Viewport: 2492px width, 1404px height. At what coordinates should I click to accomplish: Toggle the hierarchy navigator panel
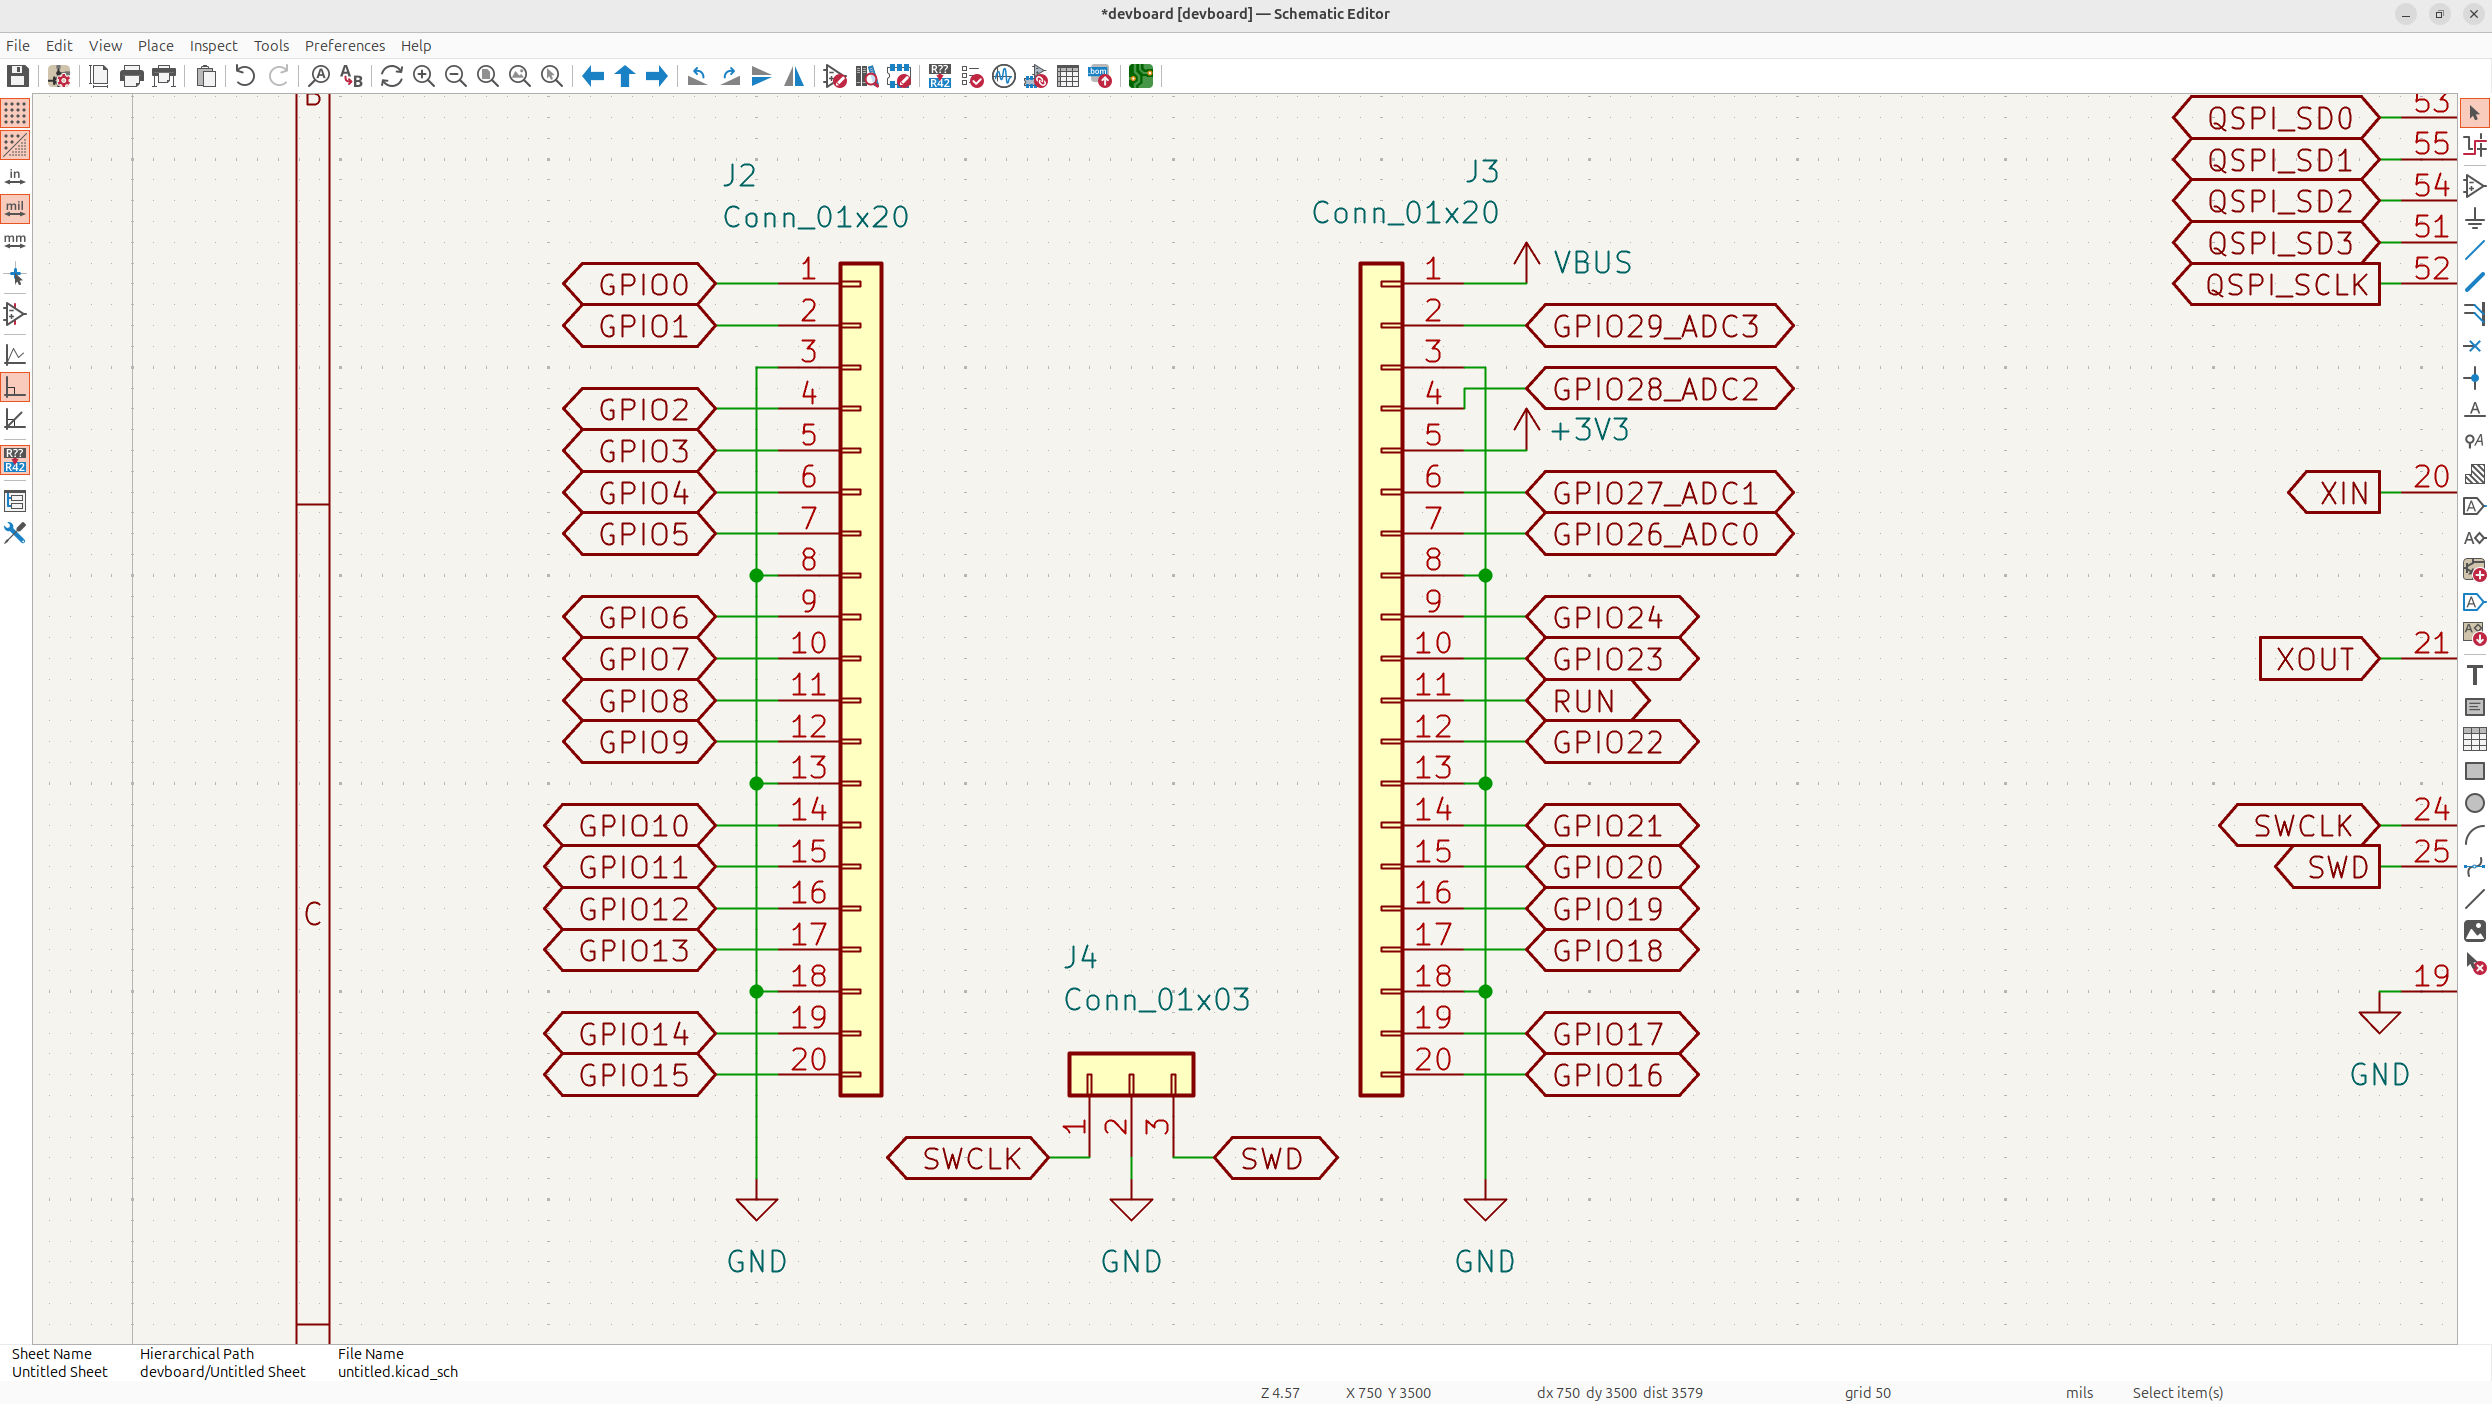[x=15, y=501]
